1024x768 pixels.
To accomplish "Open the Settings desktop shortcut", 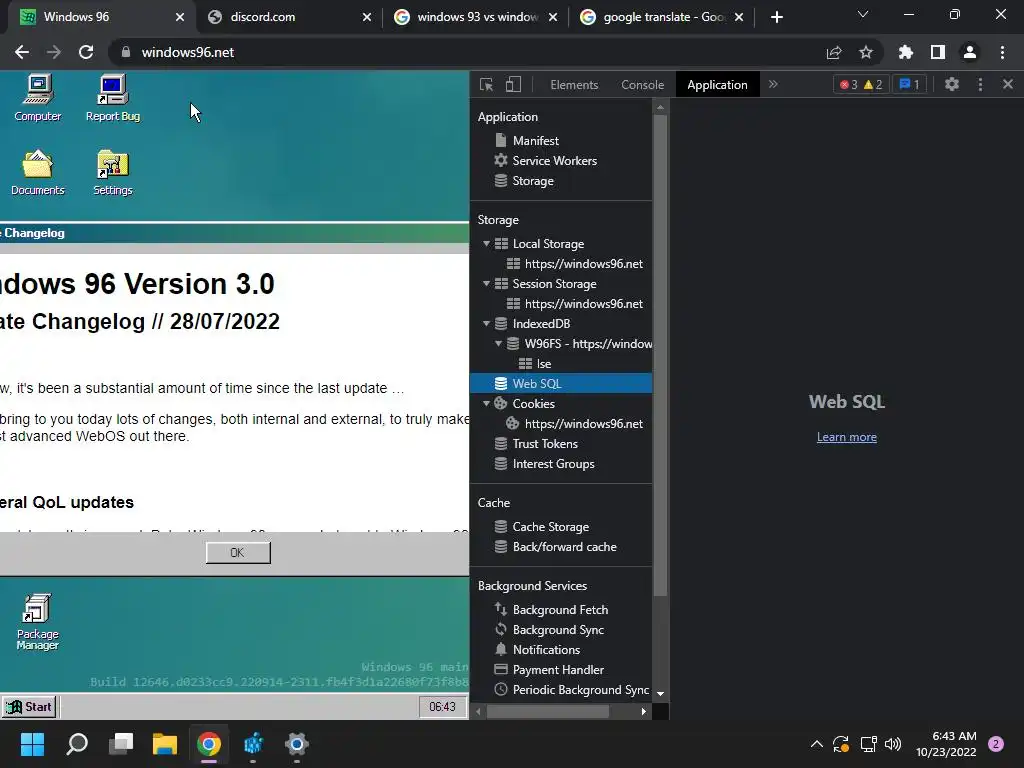I will pos(112,173).
